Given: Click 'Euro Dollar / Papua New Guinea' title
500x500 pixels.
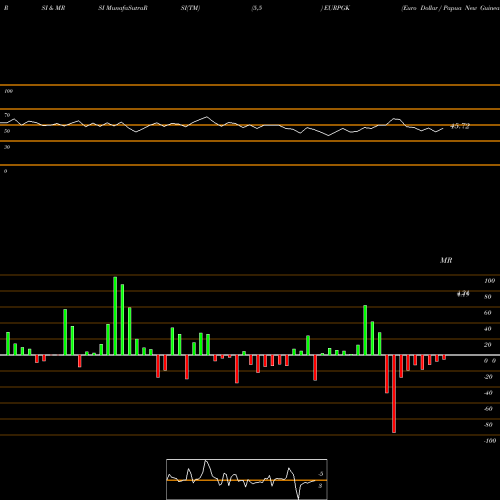Looking at the screenshot, I should point(451,8).
